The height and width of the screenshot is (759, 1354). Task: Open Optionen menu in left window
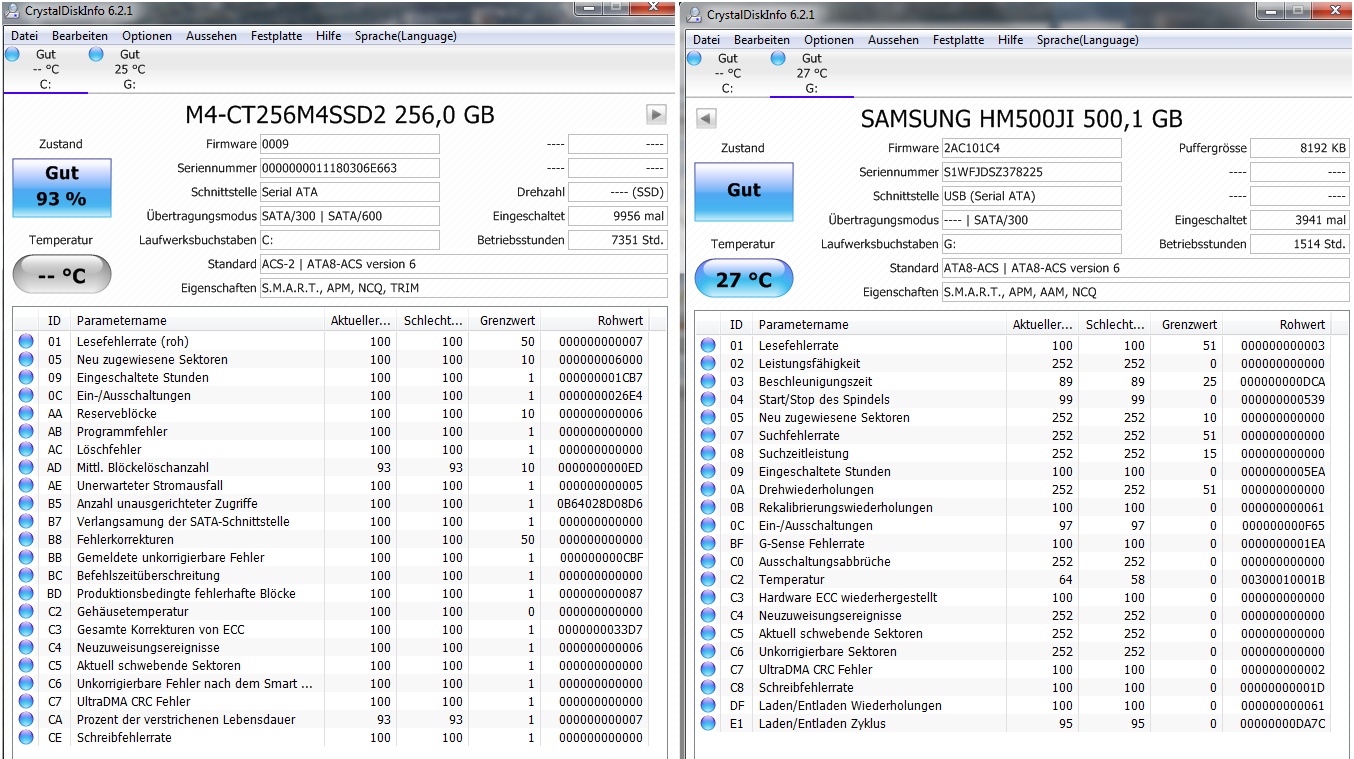point(147,36)
